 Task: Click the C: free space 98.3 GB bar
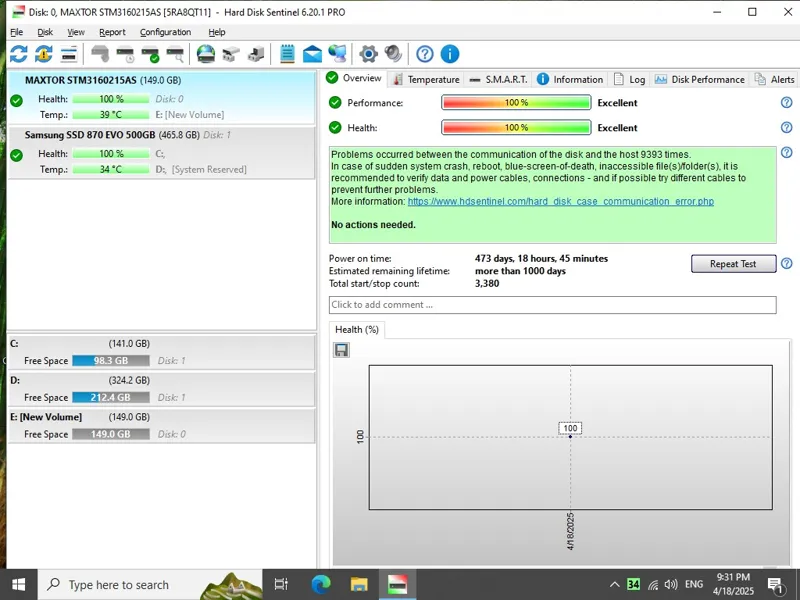tap(111, 361)
